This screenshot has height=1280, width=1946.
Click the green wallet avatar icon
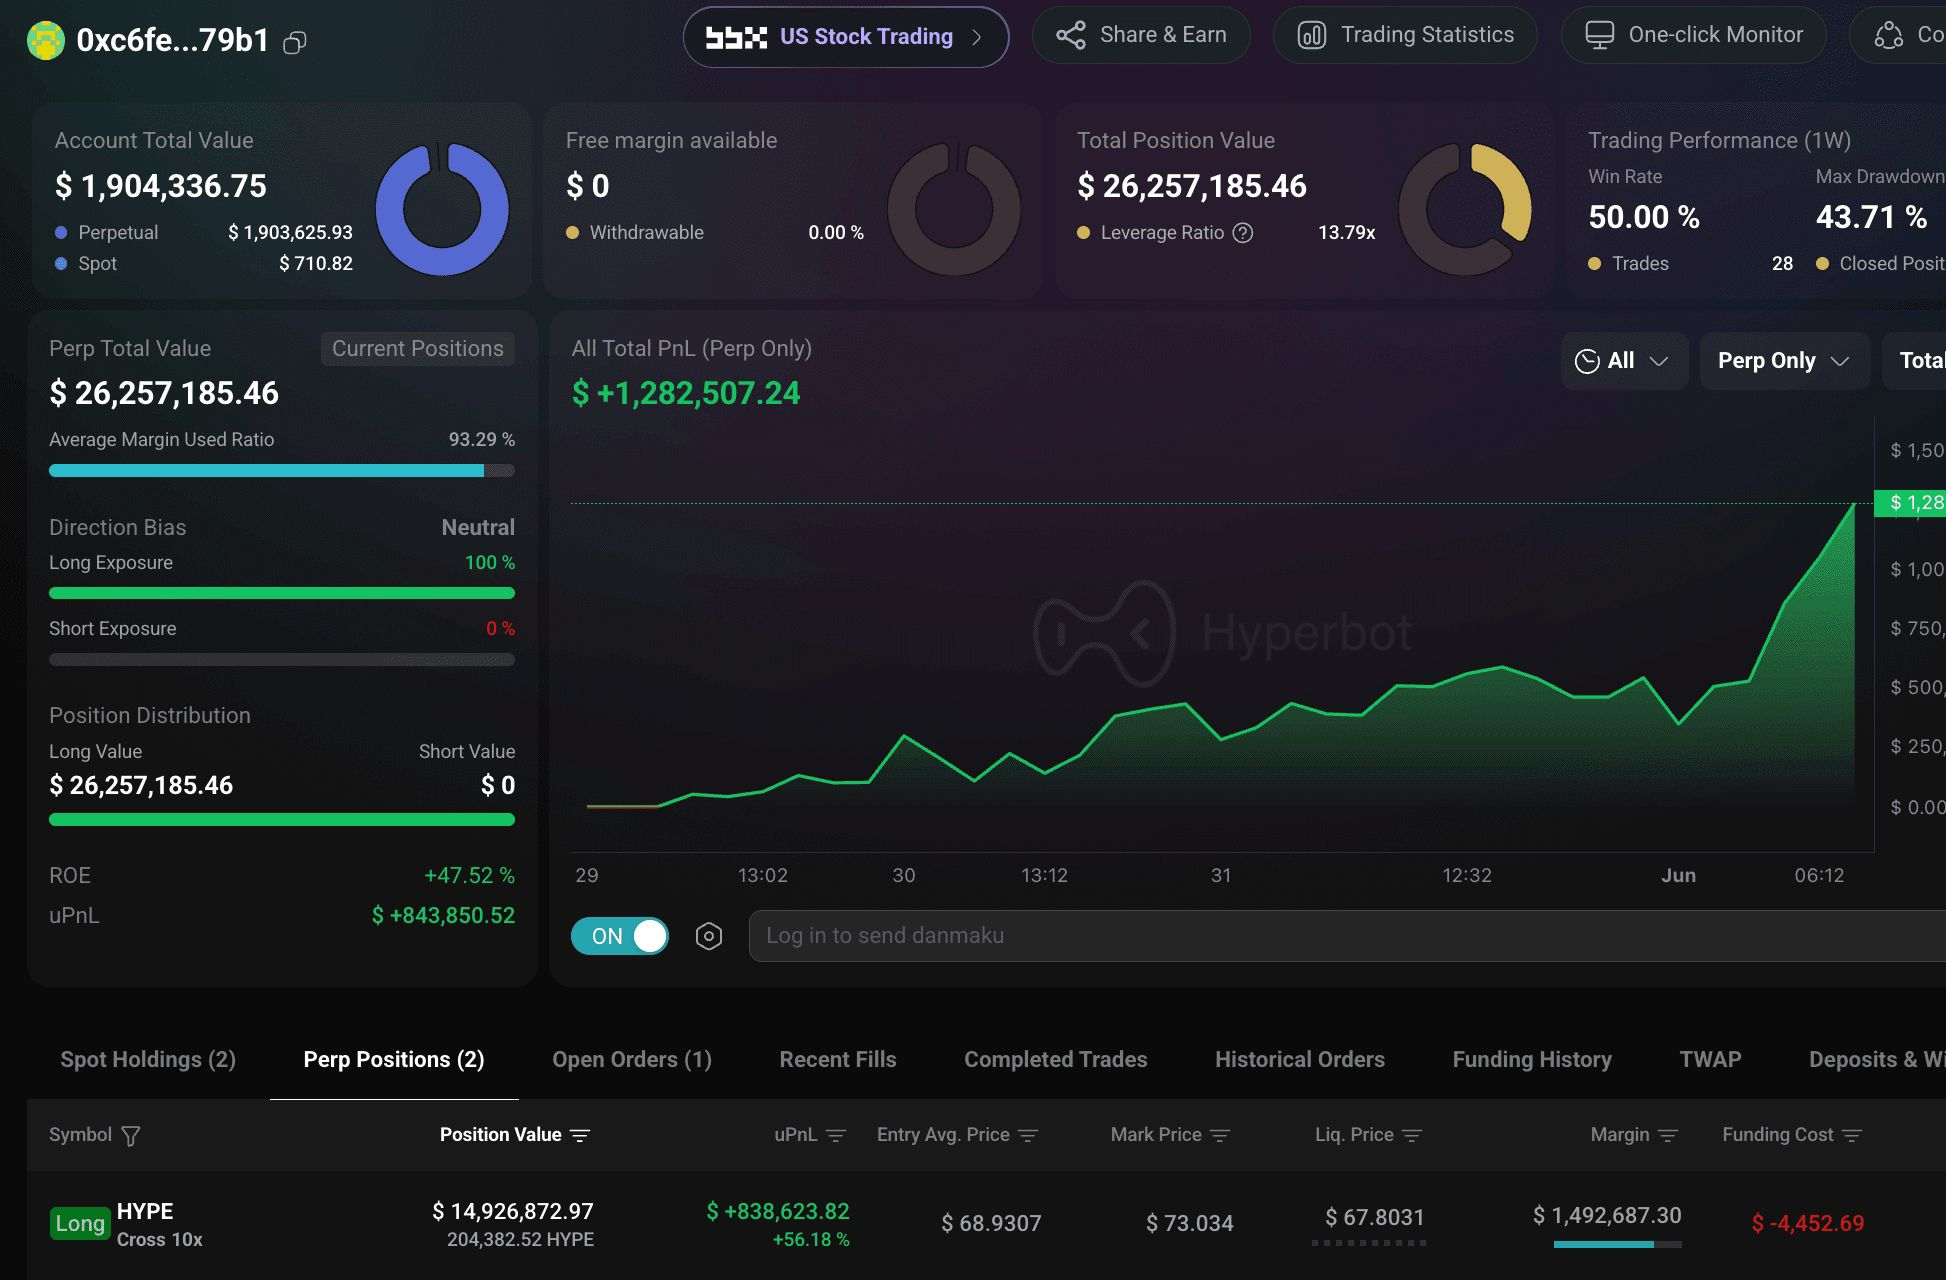[45, 40]
